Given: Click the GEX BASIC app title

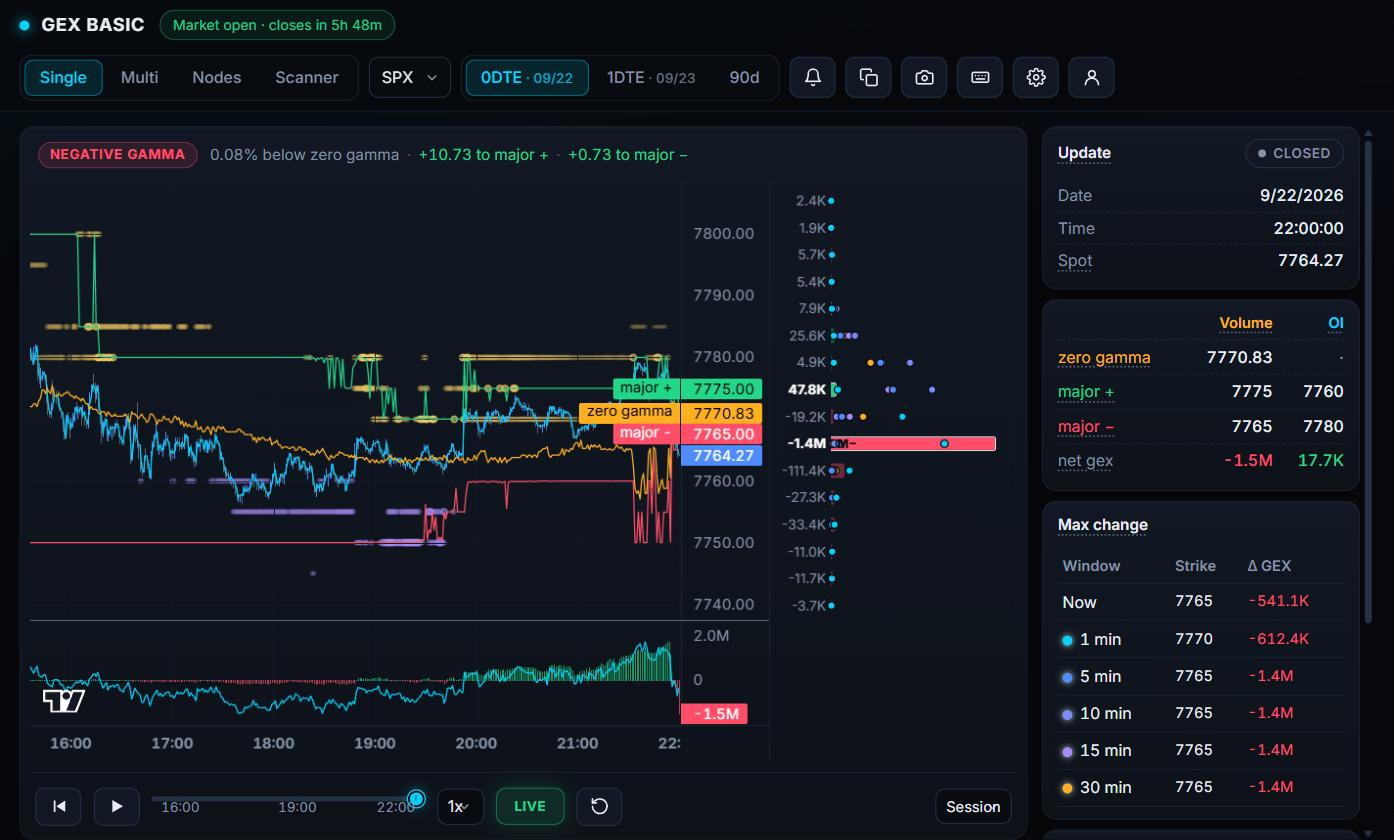Looking at the screenshot, I should pos(93,25).
